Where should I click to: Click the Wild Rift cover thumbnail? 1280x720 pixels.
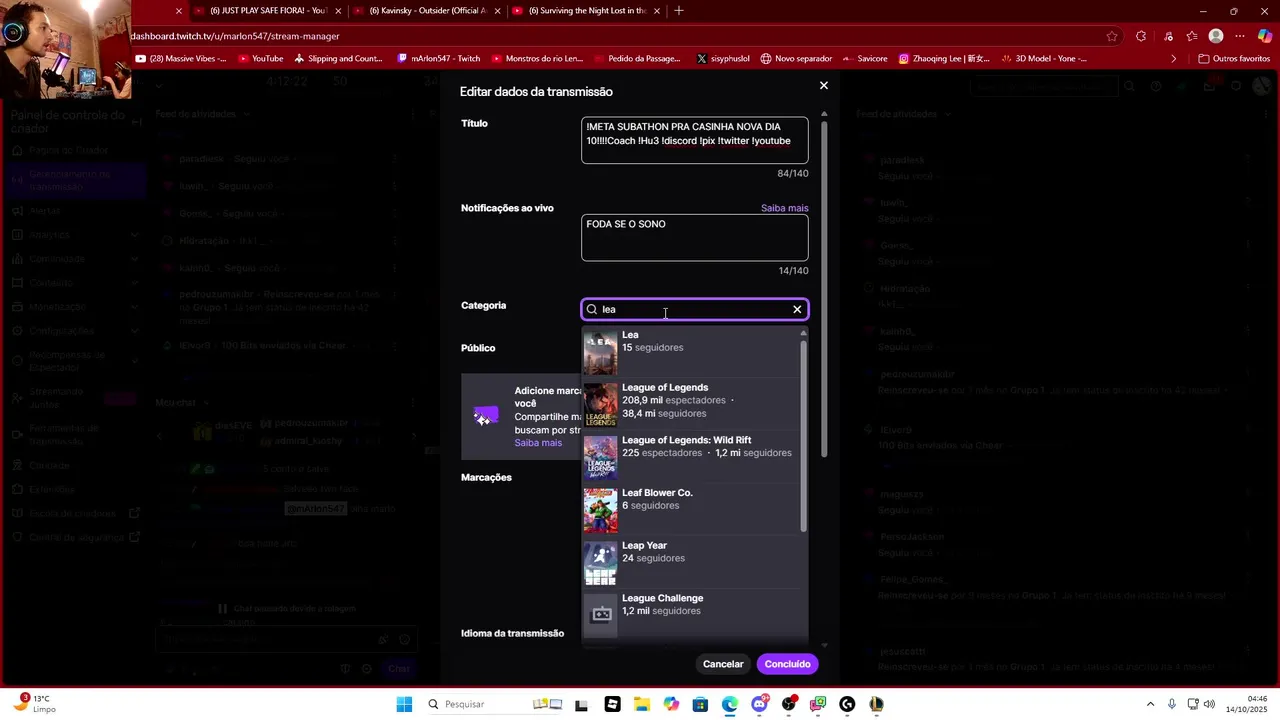pos(600,458)
